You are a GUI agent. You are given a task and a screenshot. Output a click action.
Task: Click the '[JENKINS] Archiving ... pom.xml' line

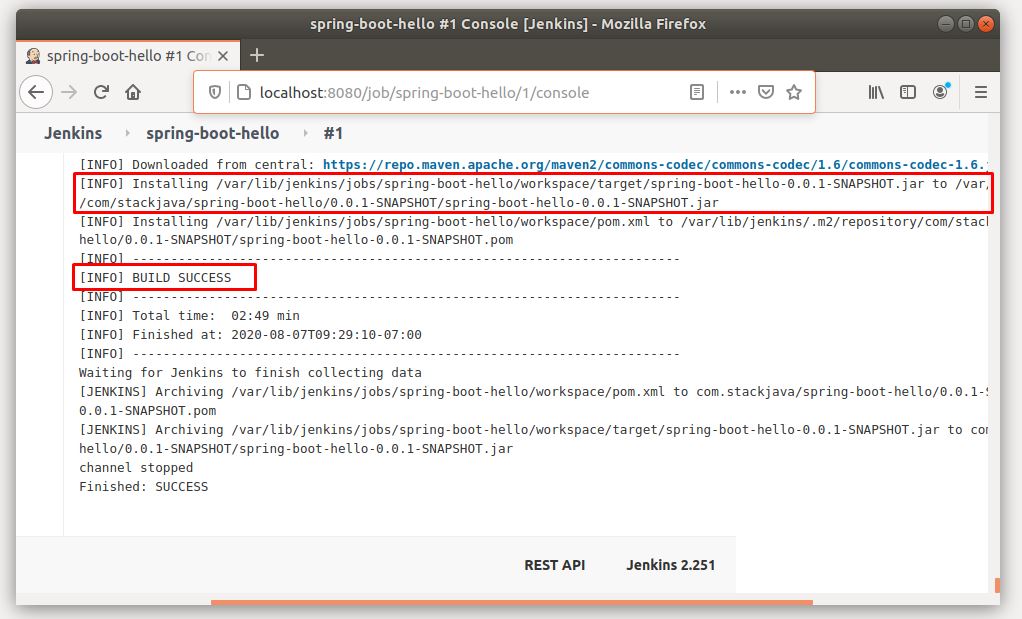[533, 401]
